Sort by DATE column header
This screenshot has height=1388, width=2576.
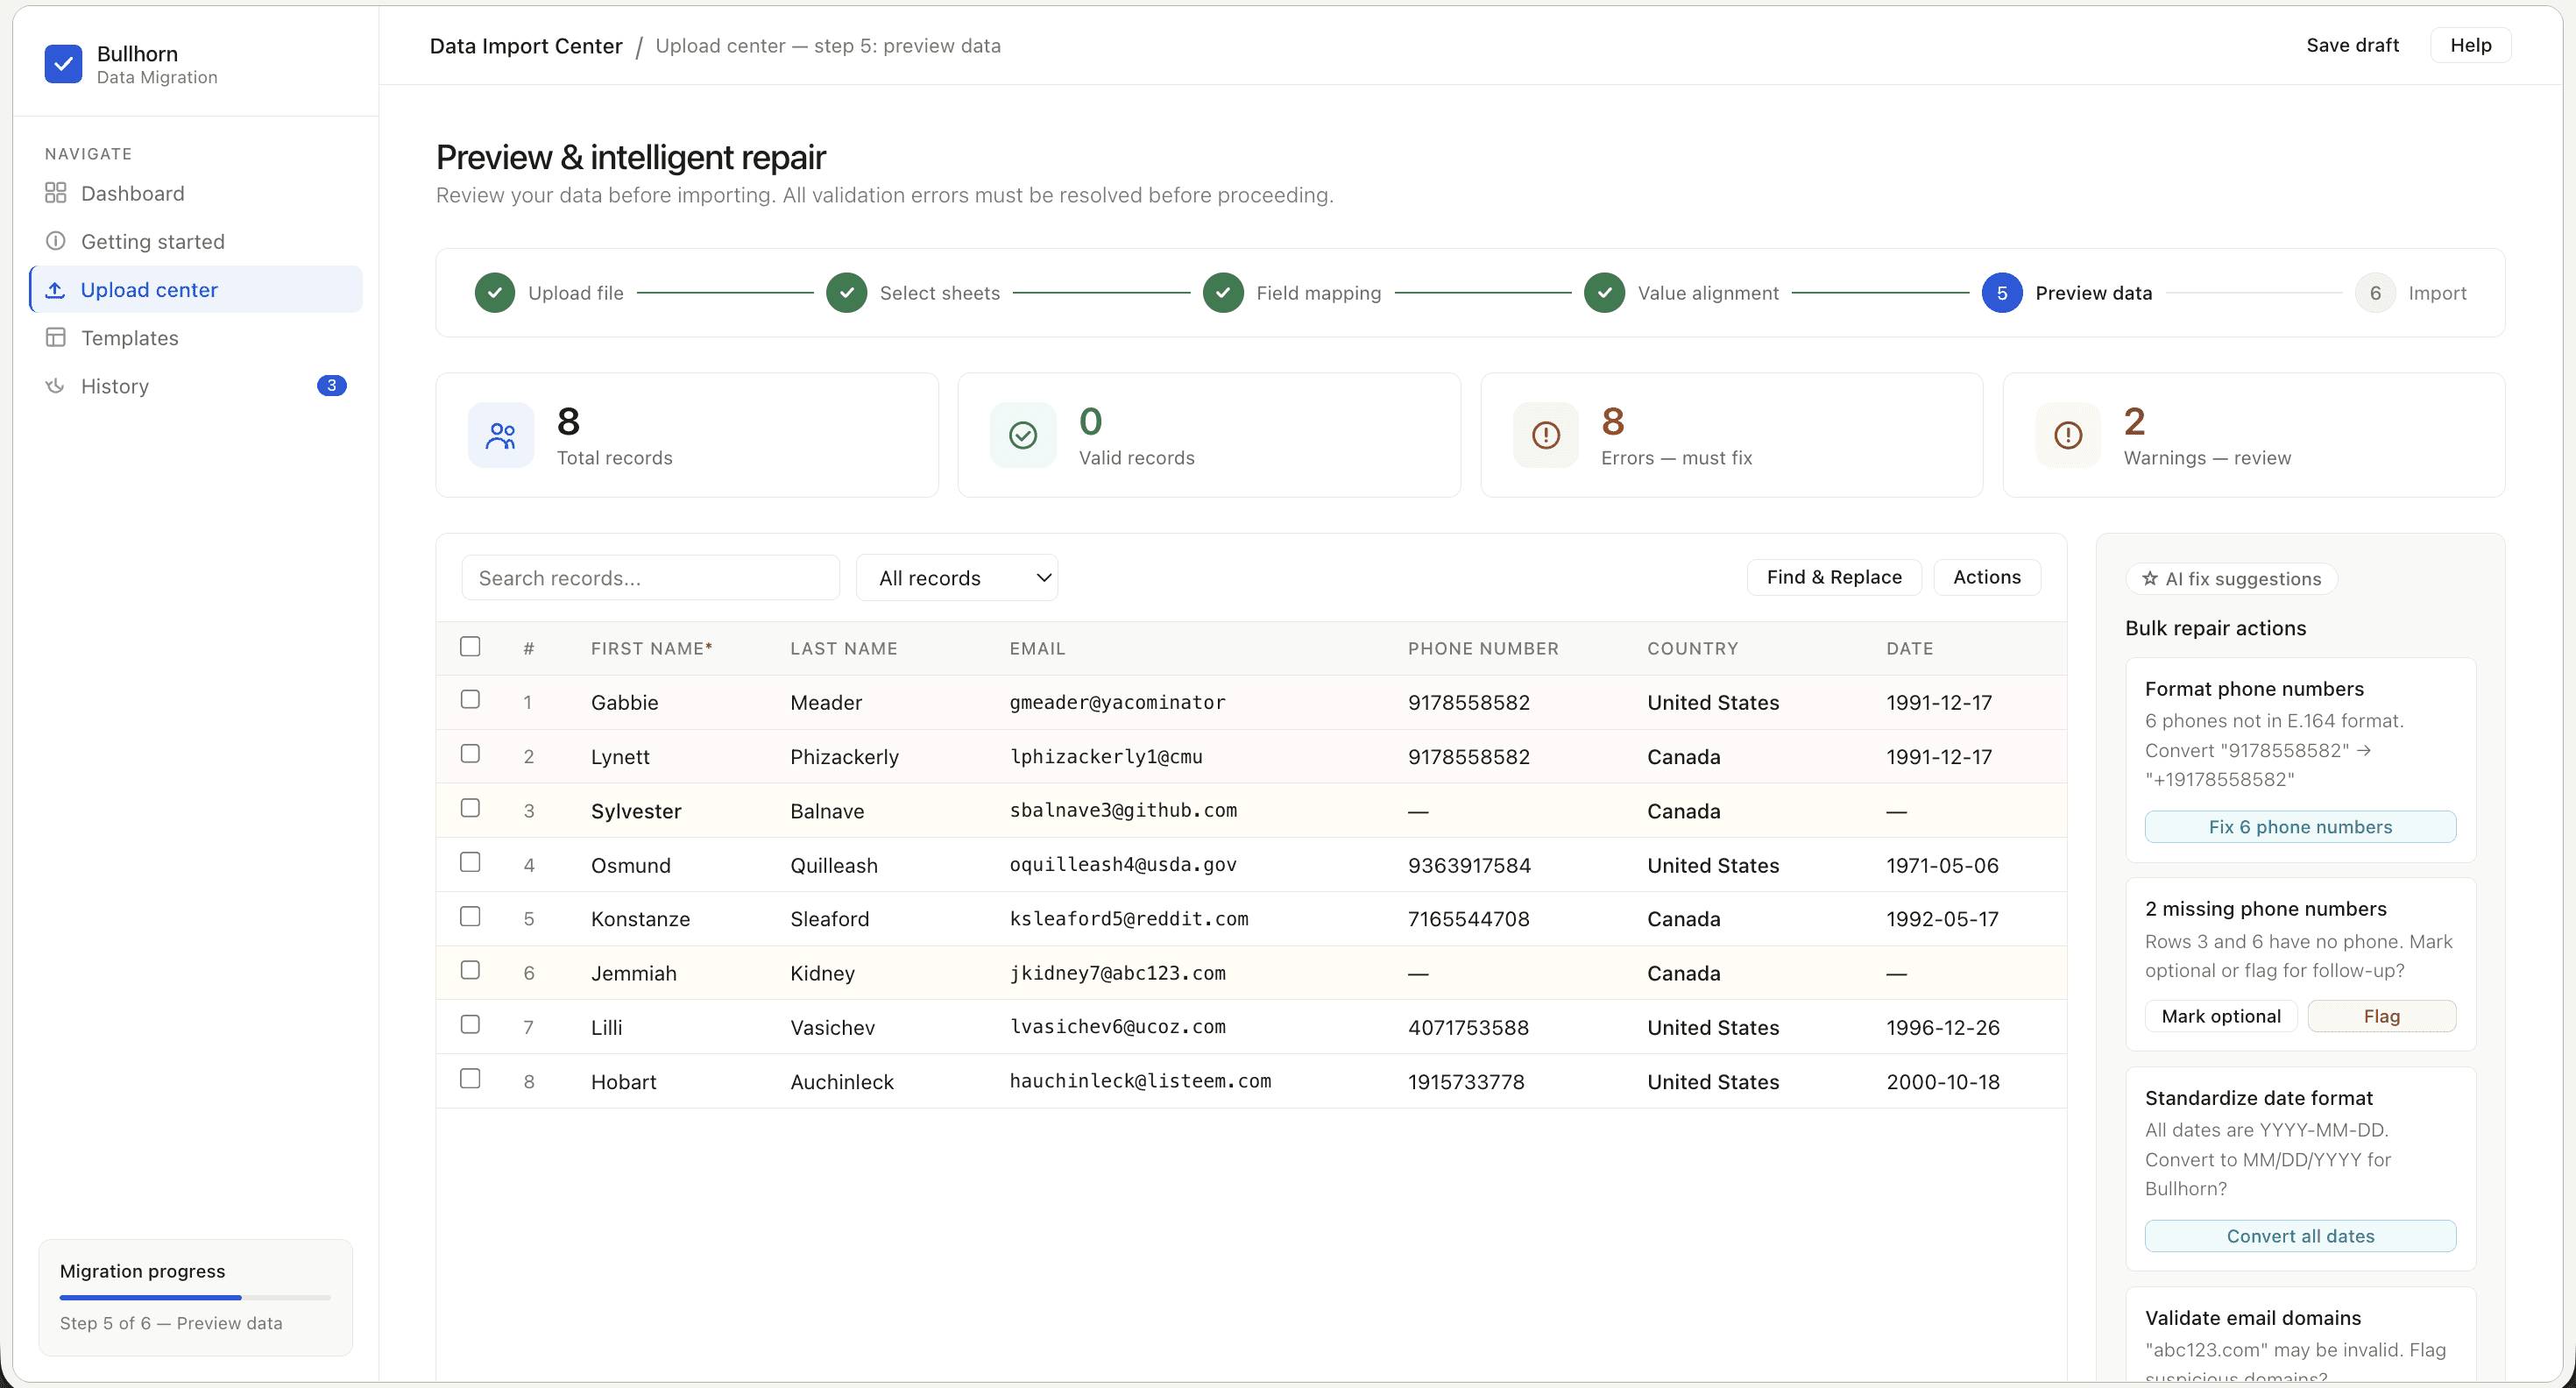pyautogui.click(x=1909, y=648)
